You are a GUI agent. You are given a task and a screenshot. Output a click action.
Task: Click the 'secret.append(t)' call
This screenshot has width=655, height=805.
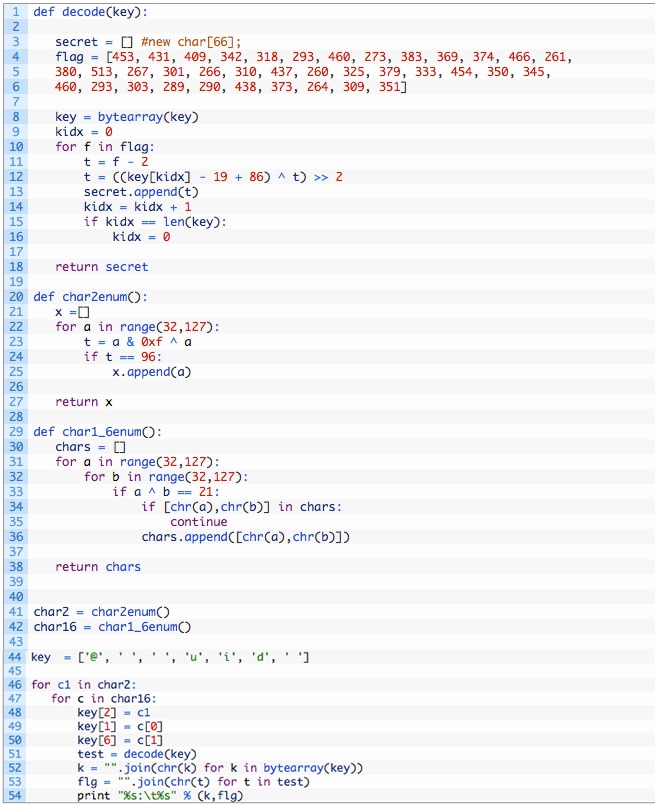coord(141,192)
